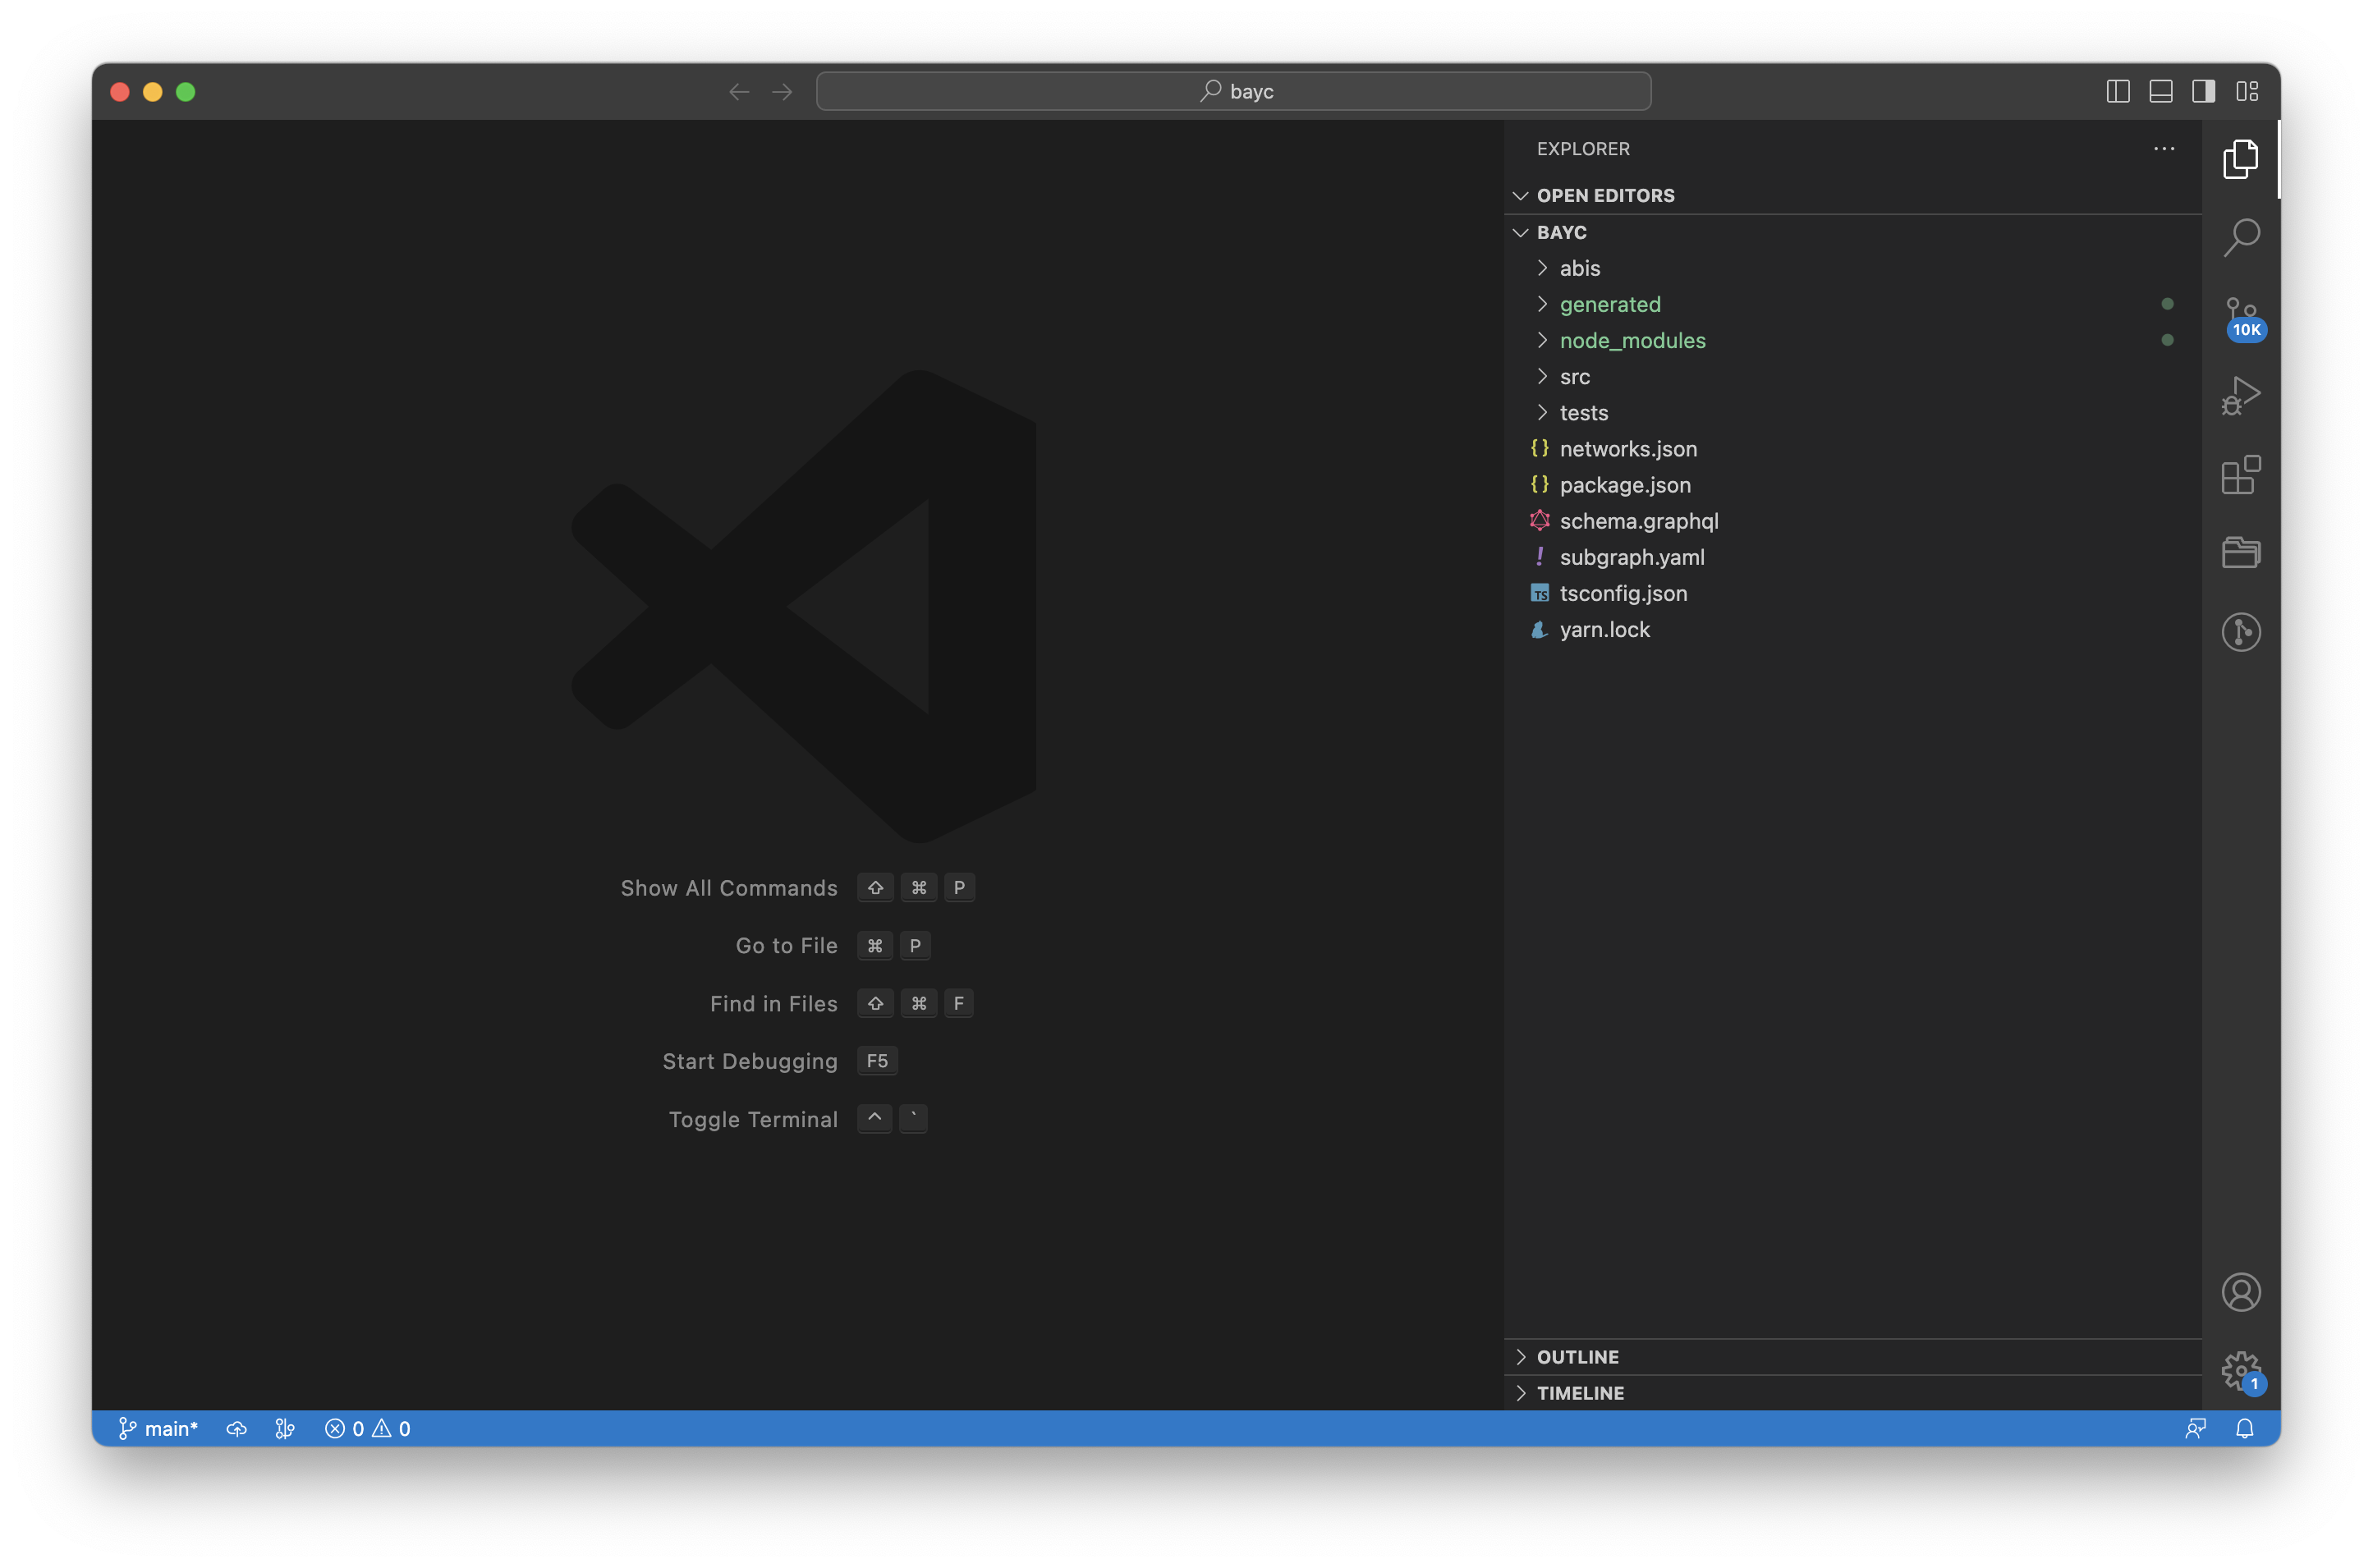This screenshot has height=1568, width=2373.
Task: Open the Accounts menu icon
Action: (2240, 1292)
